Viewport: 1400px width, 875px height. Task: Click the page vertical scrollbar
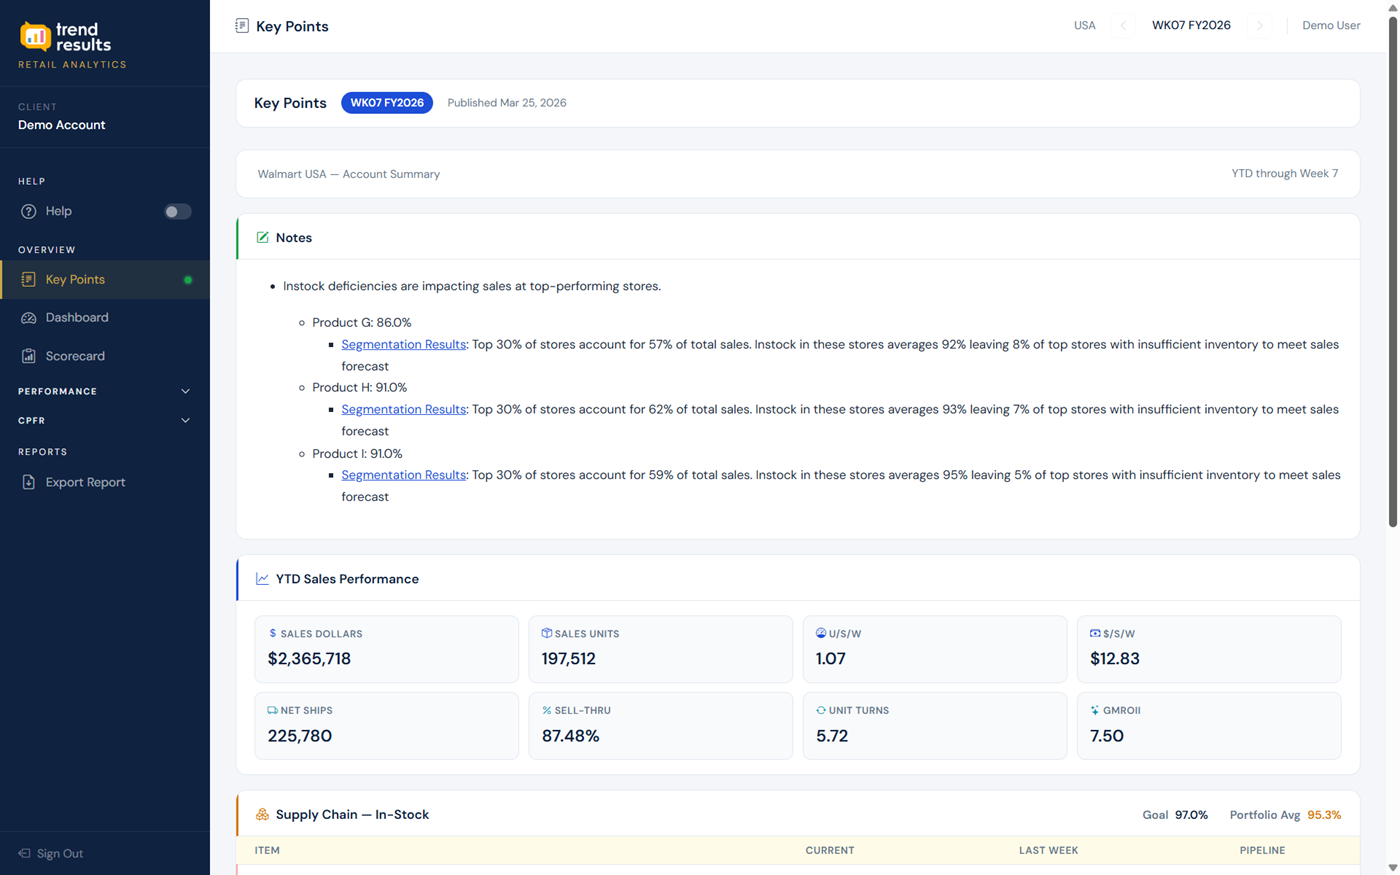click(x=1392, y=270)
